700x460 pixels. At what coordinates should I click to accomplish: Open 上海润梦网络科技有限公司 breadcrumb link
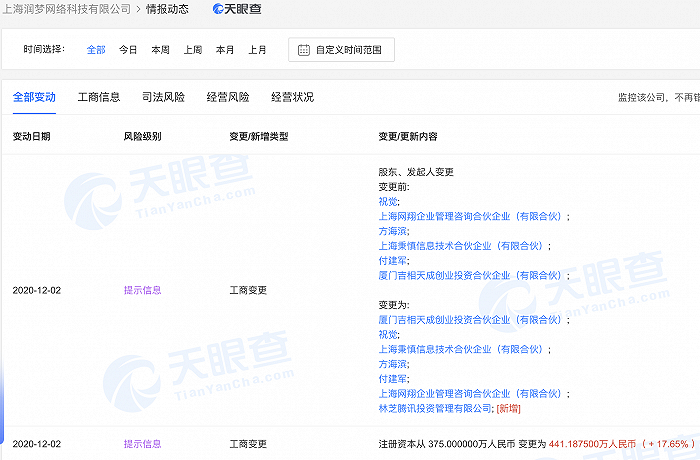tap(67, 9)
